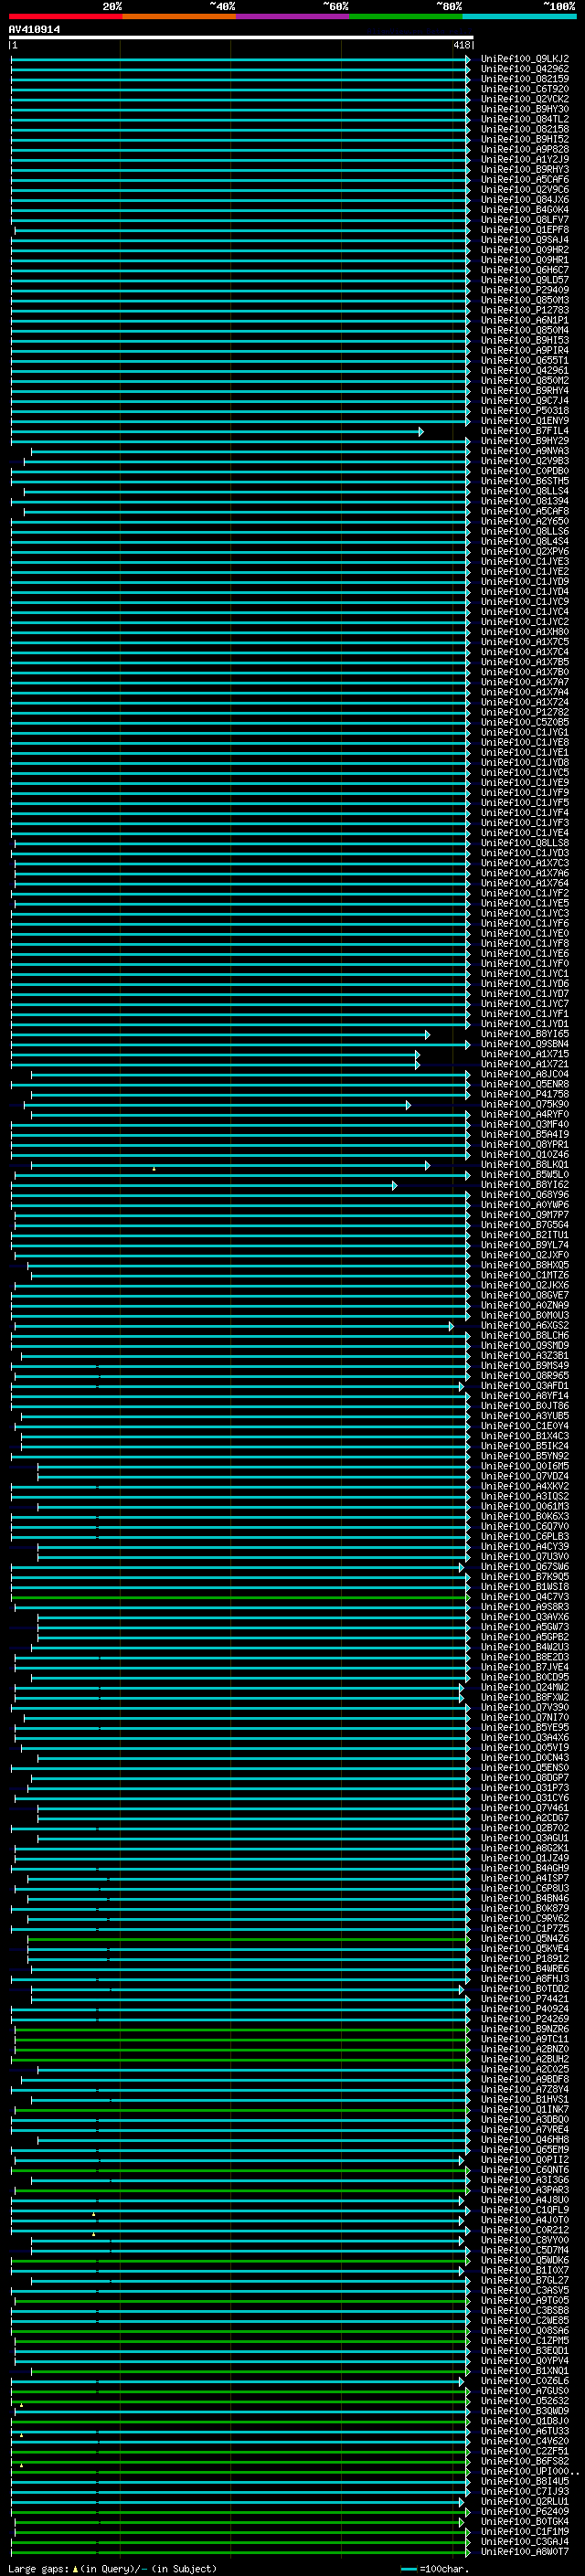The height and width of the screenshot is (2576, 585).
Task: Select the UniRef100_P29409 label
Action: click(x=525, y=290)
